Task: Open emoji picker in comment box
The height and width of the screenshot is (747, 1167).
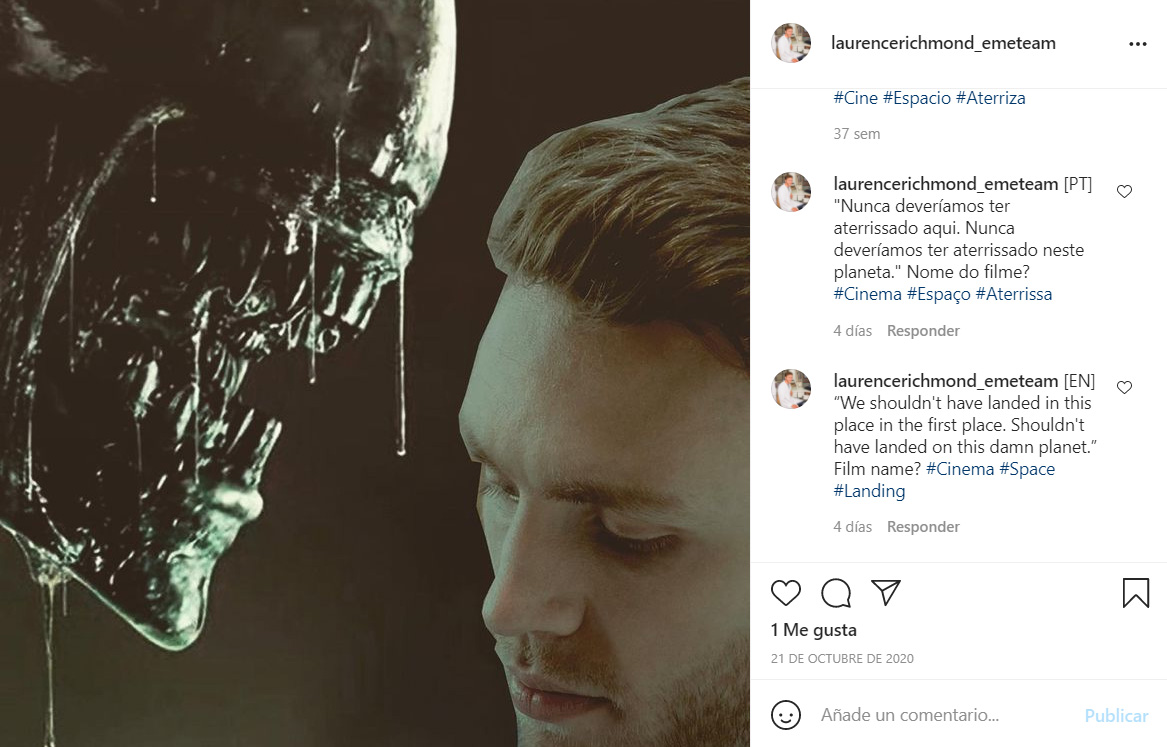Action: [x=787, y=715]
